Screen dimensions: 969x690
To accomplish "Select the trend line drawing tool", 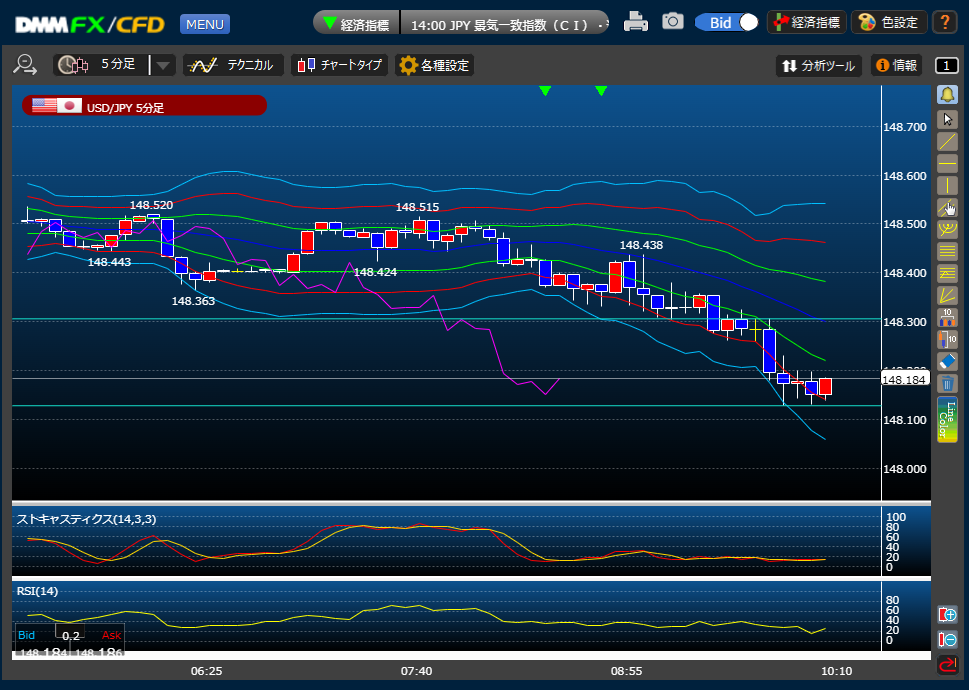I will [947, 141].
